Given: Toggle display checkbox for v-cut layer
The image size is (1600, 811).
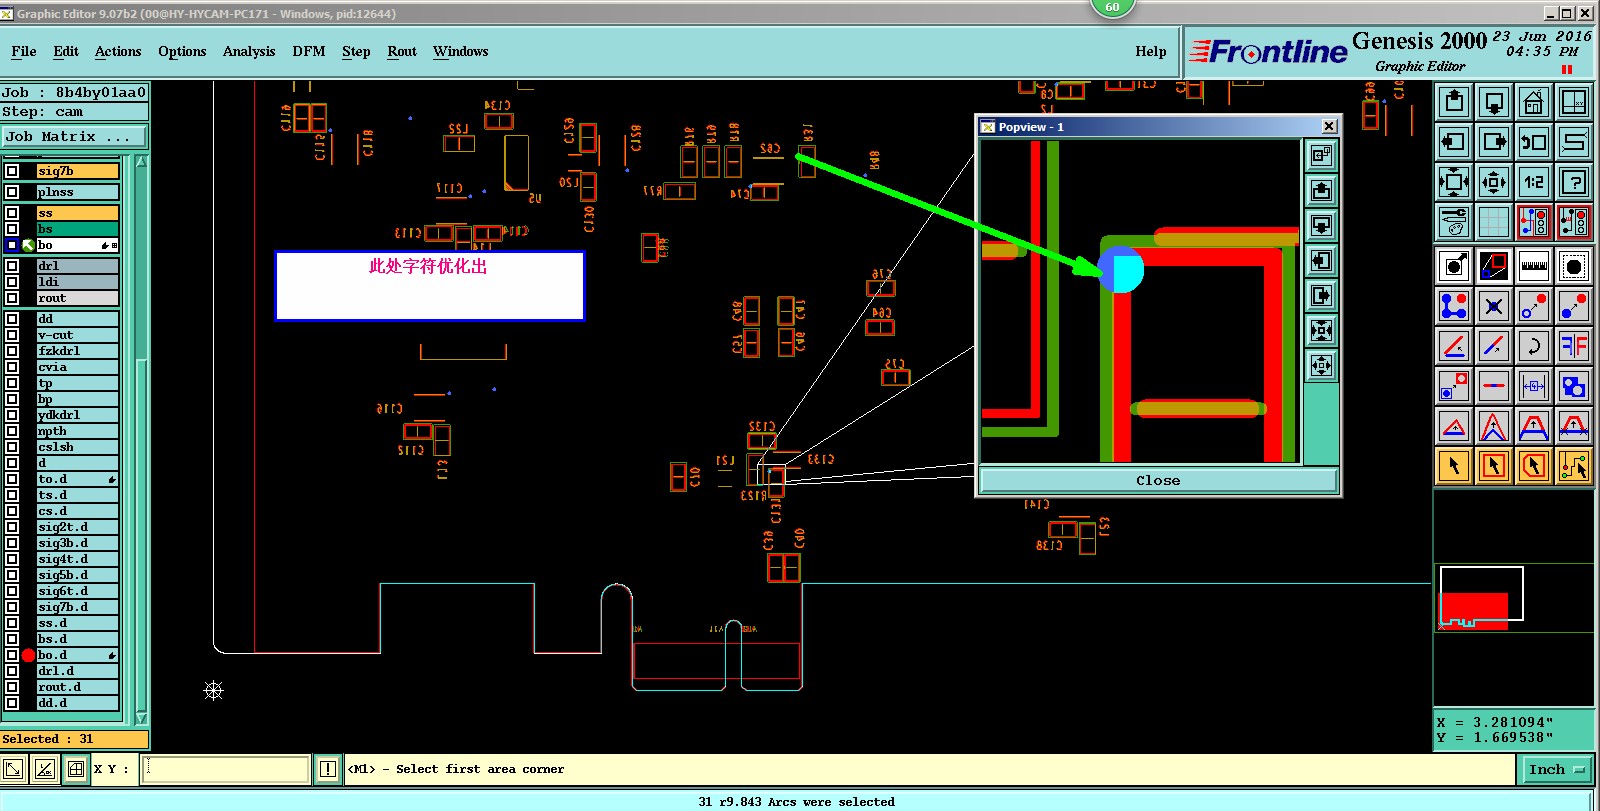Looking at the screenshot, I should click(12, 335).
